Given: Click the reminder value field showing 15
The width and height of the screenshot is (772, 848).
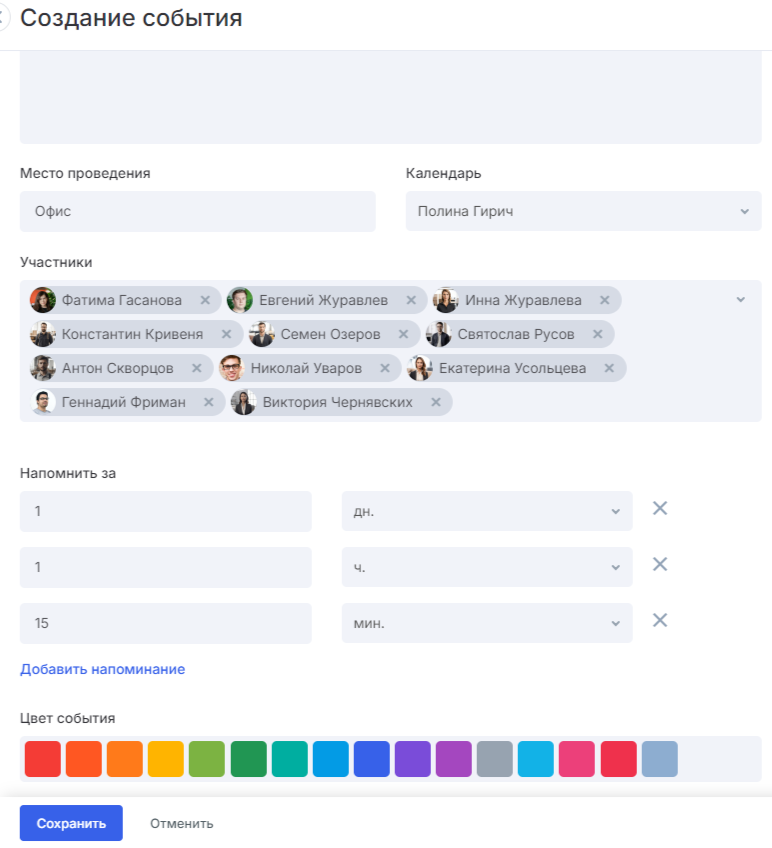Looking at the screenshot, I should pos(165,623).
